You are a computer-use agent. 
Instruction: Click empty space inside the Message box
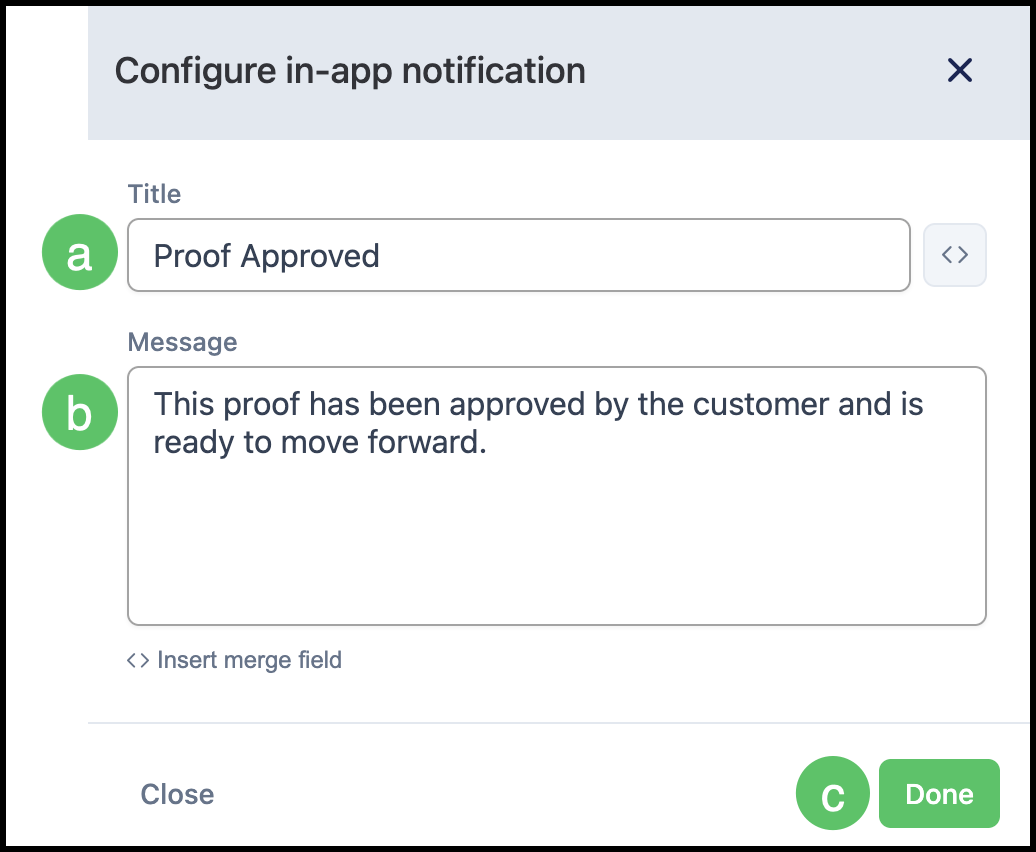coord(556,542)
